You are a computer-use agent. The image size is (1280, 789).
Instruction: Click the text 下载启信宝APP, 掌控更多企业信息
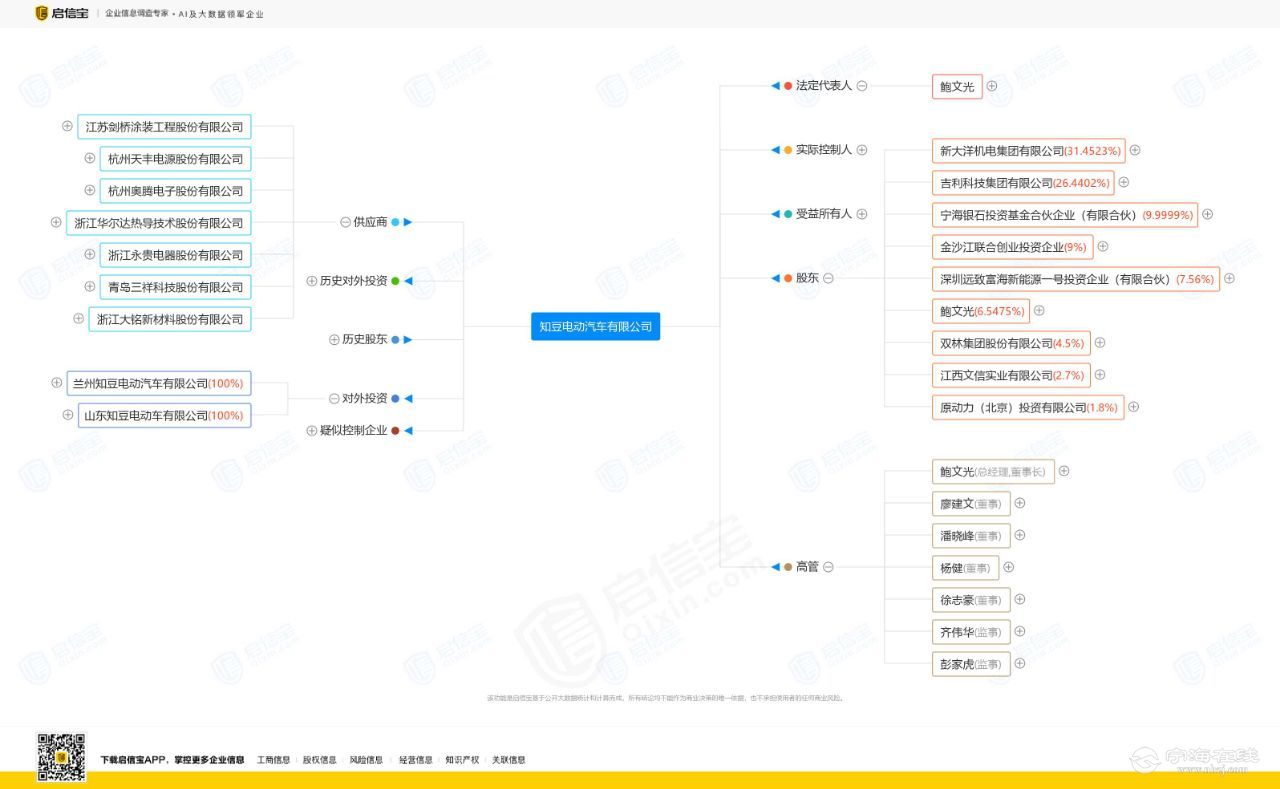coord(172,760)
